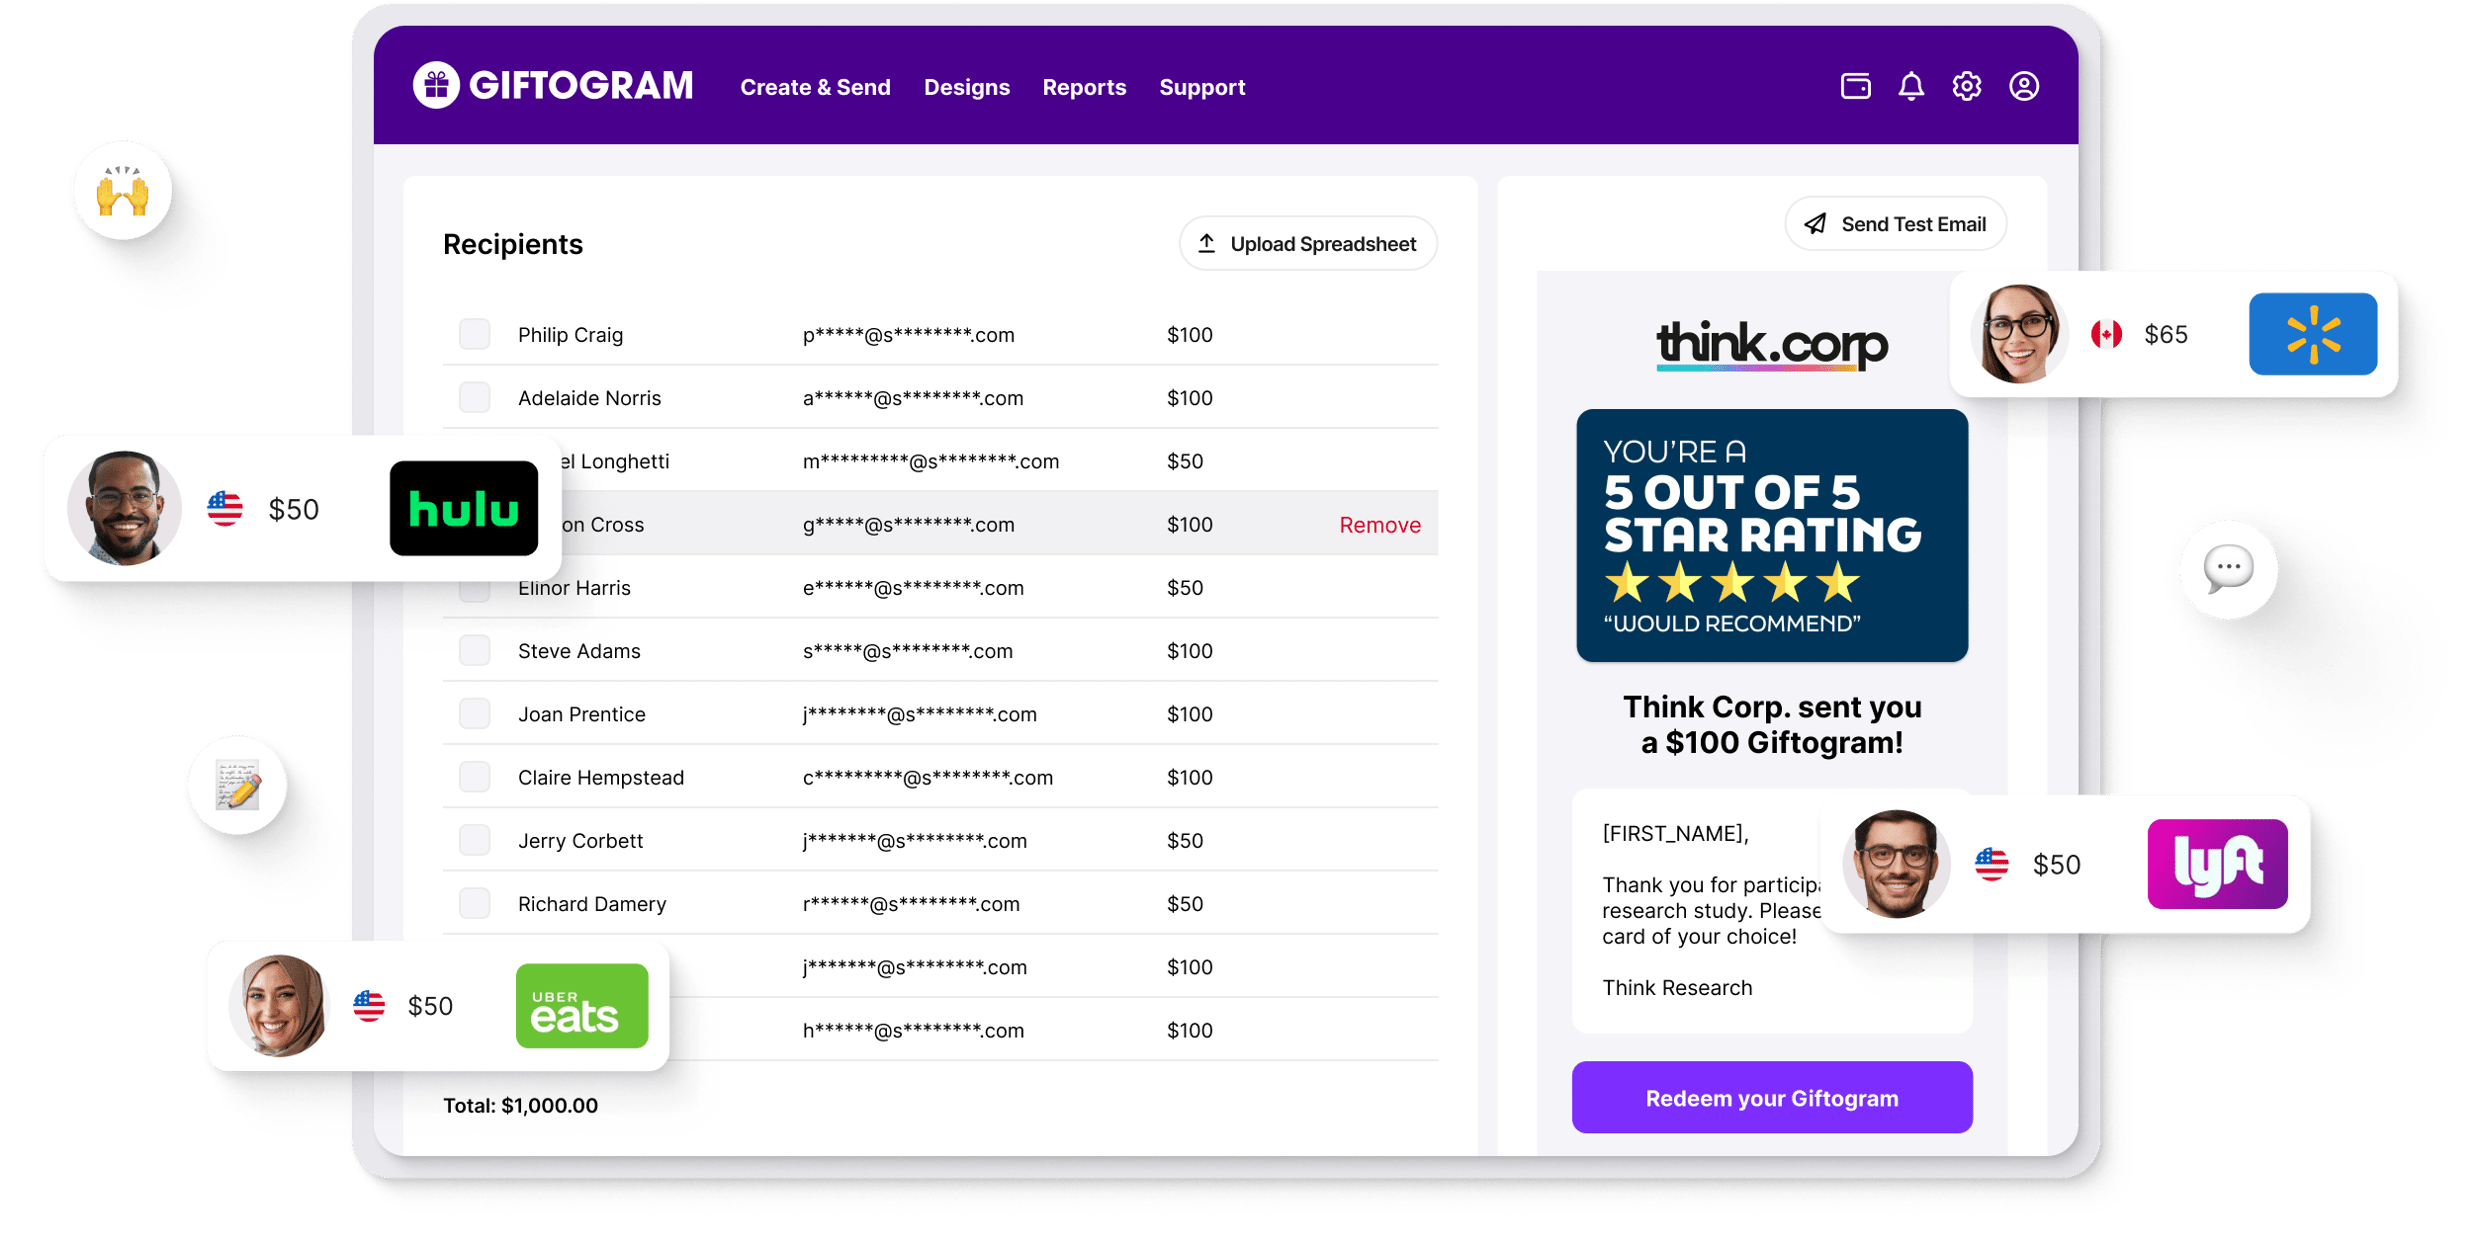Viewport: 2480px width, 1247px height.
Task: Click Send Test Email
Action: click(1894, 223)
